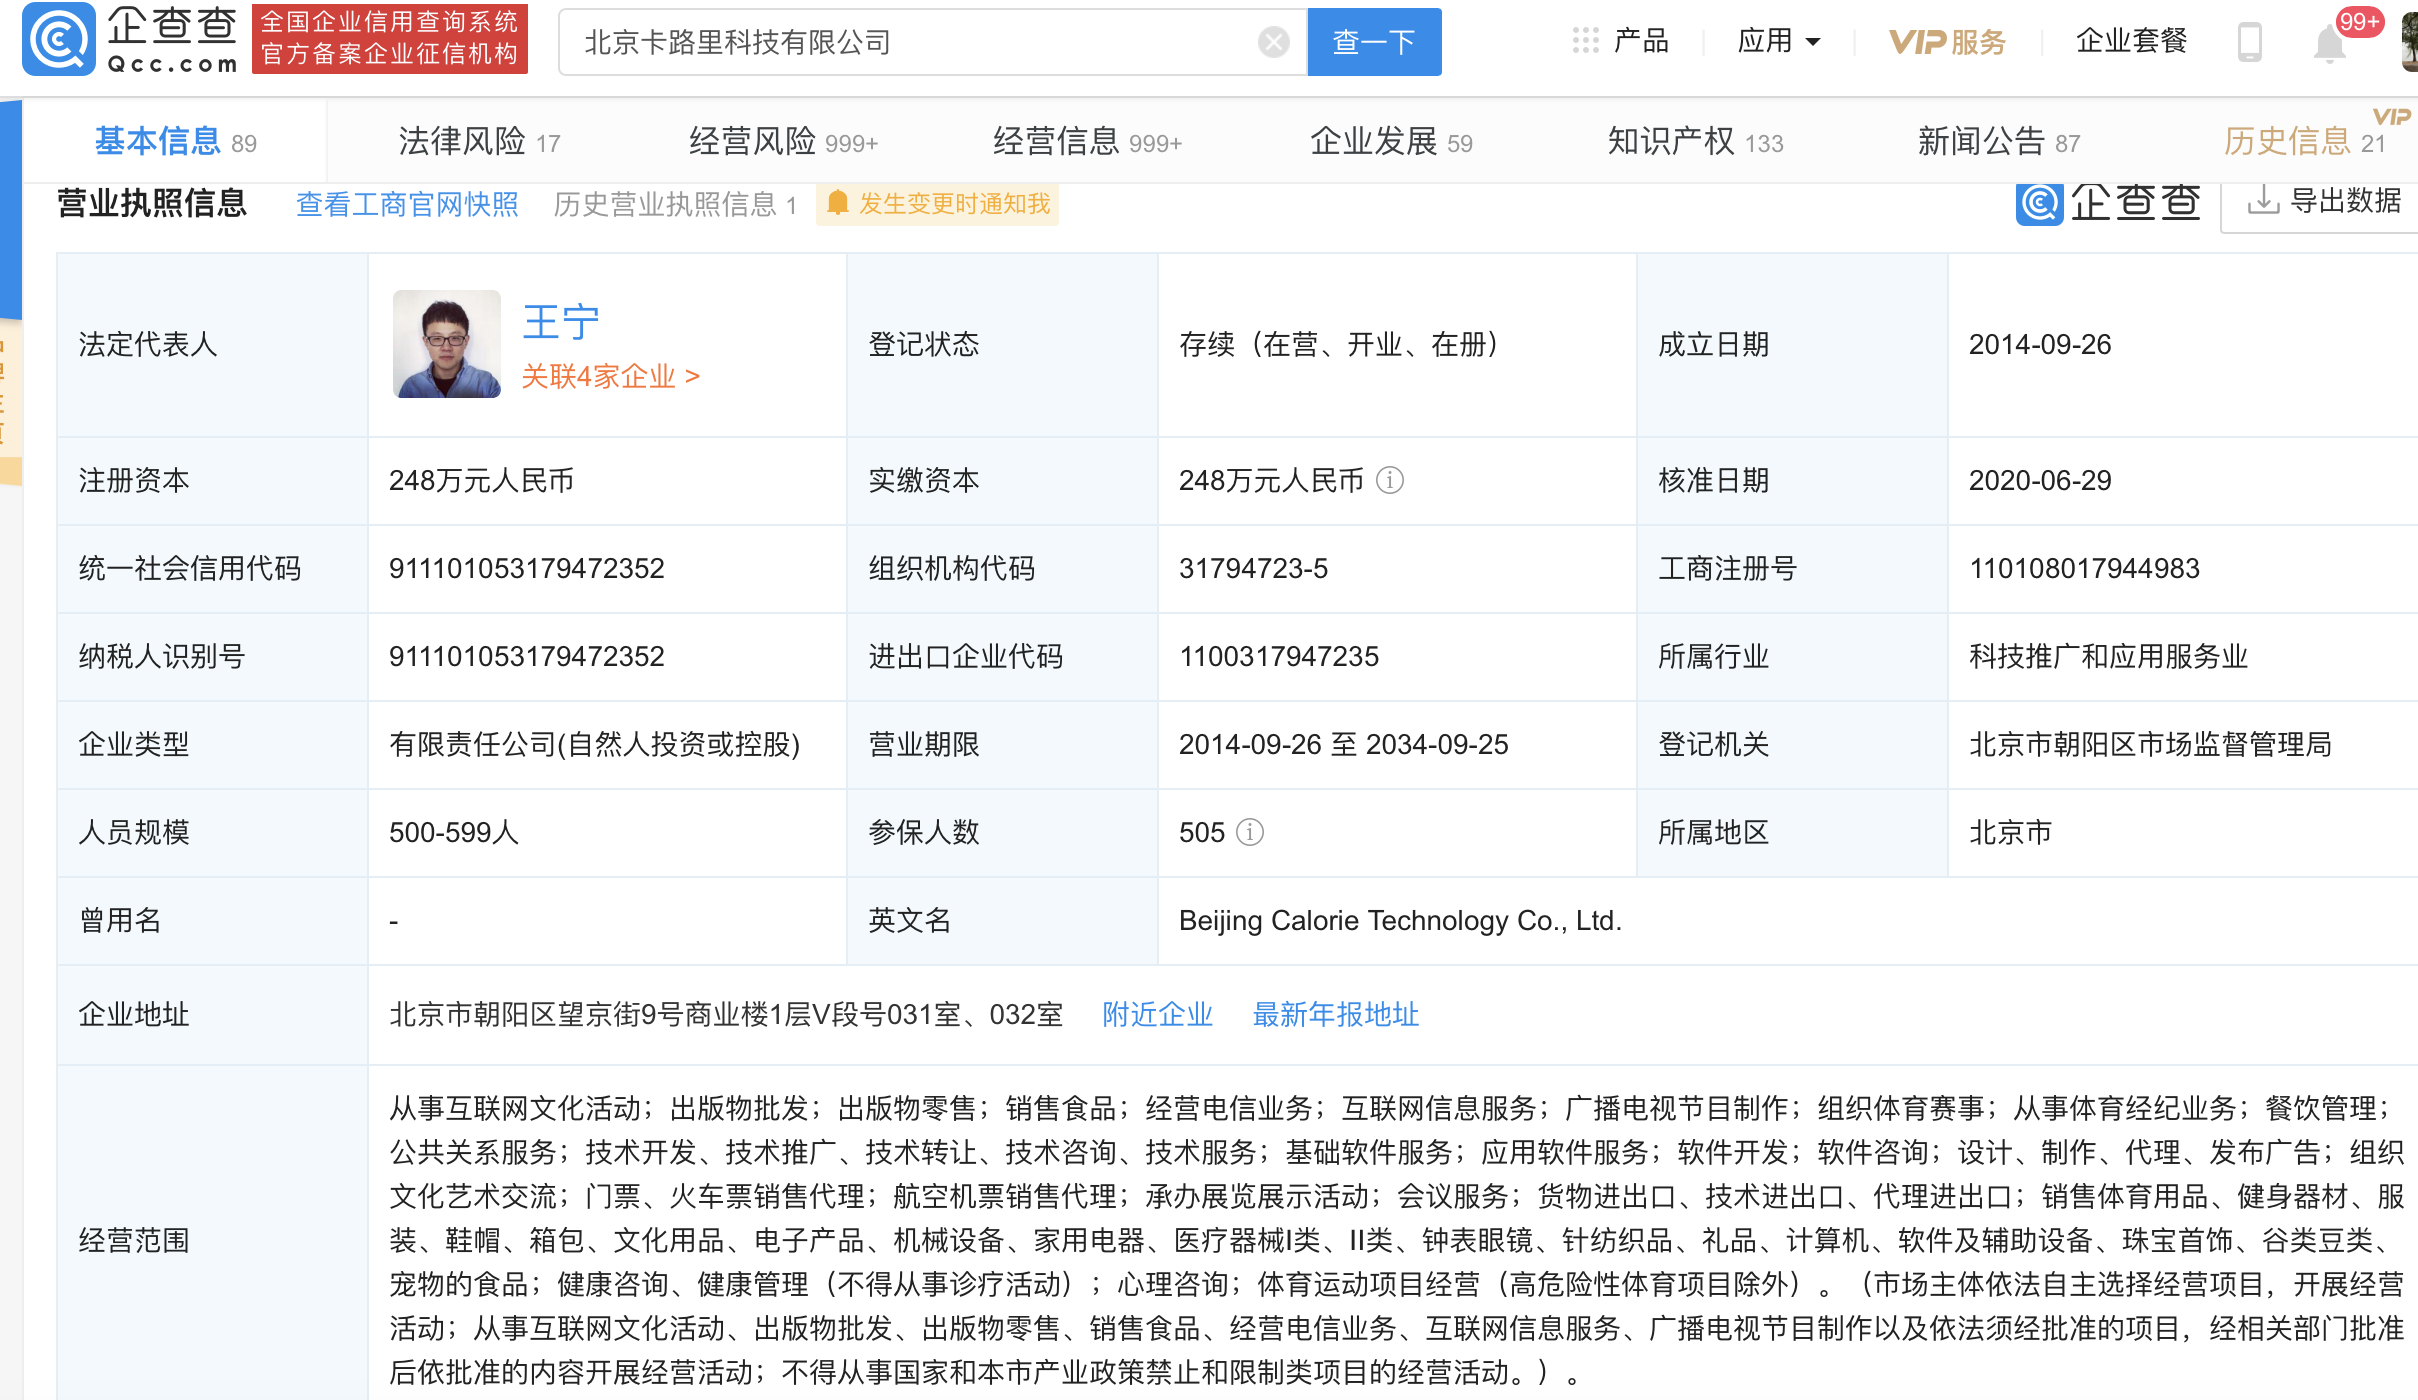This screenshot has width=2418, height=1400.
Task: Open the 王宁 name link
Action: pyautogui.click(x=561, y=322)
